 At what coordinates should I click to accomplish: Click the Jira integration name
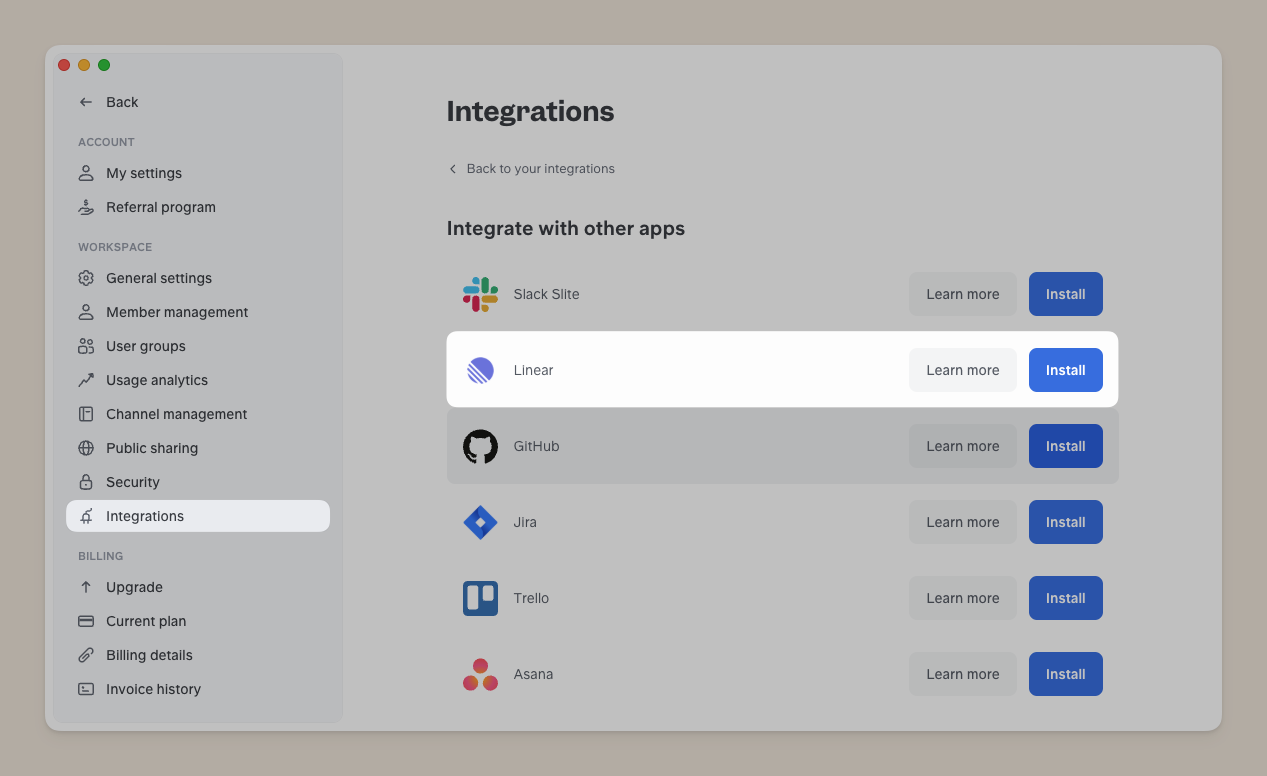click(x=525, y=522)
